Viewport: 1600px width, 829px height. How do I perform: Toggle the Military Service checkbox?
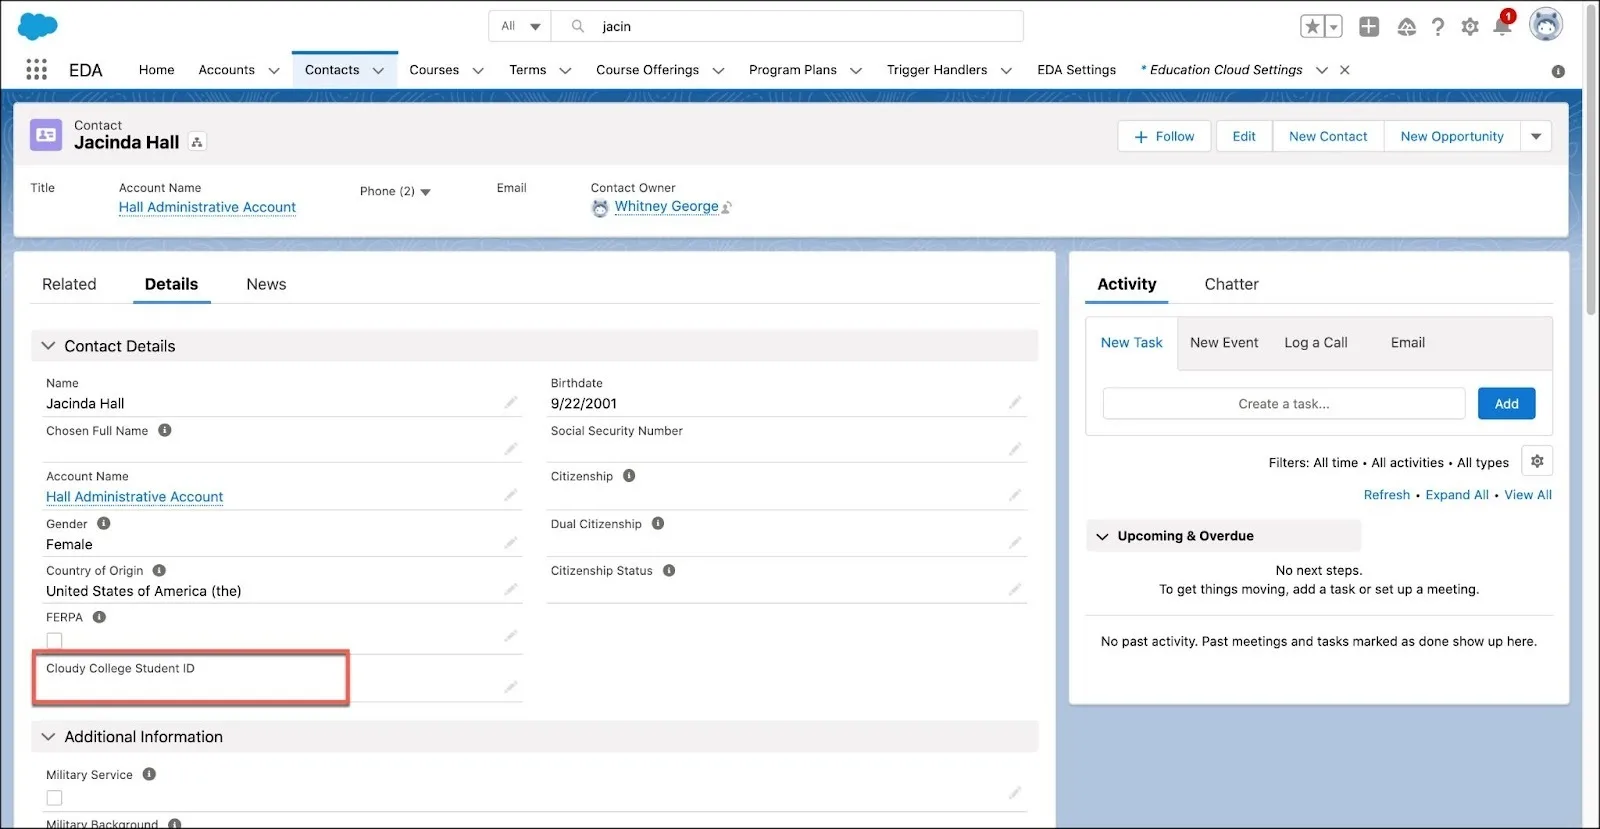click(x=54, y=798)
